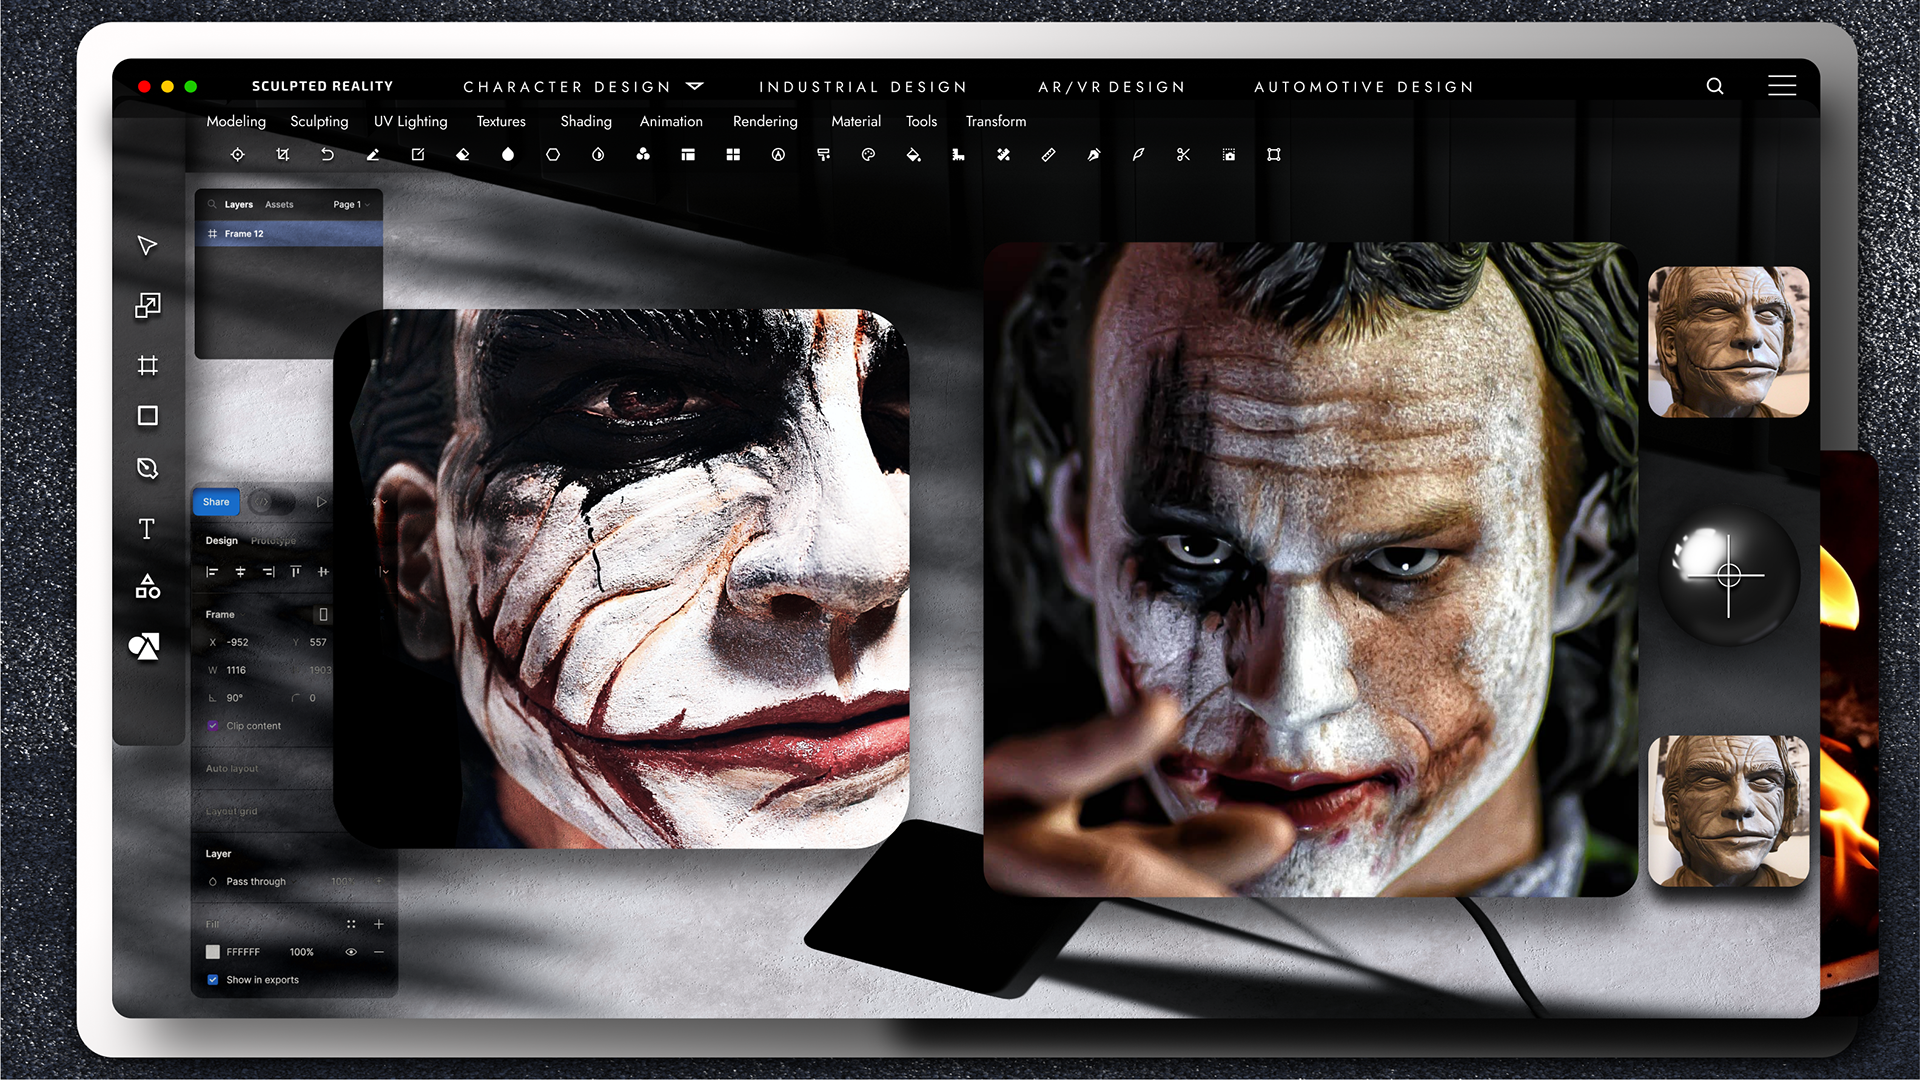Select the Text tool in left sidebar
The image size is (1920, 1080).
(x=147, y=529)
